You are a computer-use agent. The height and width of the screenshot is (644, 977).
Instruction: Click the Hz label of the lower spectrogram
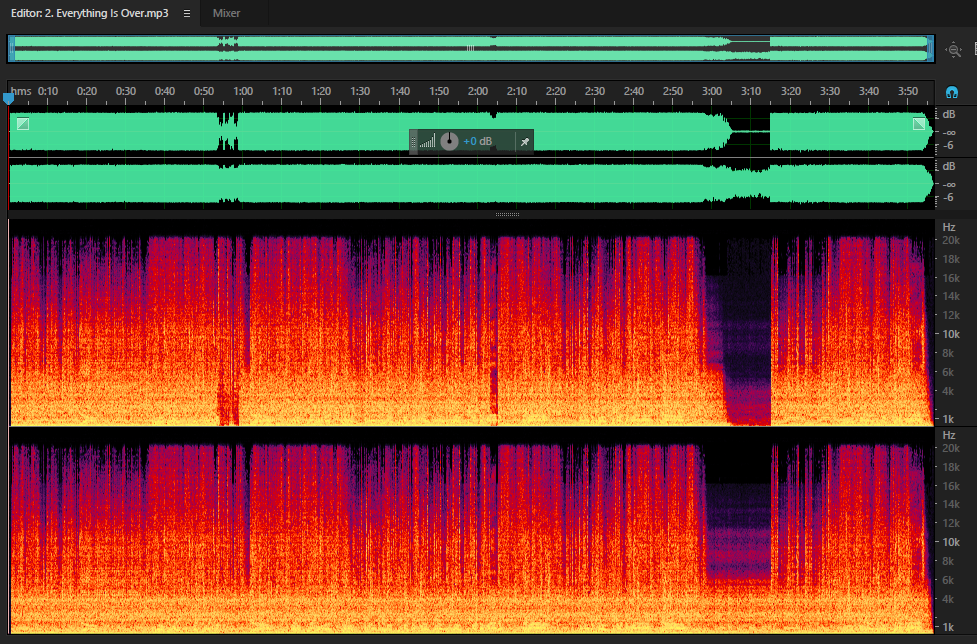949,435
